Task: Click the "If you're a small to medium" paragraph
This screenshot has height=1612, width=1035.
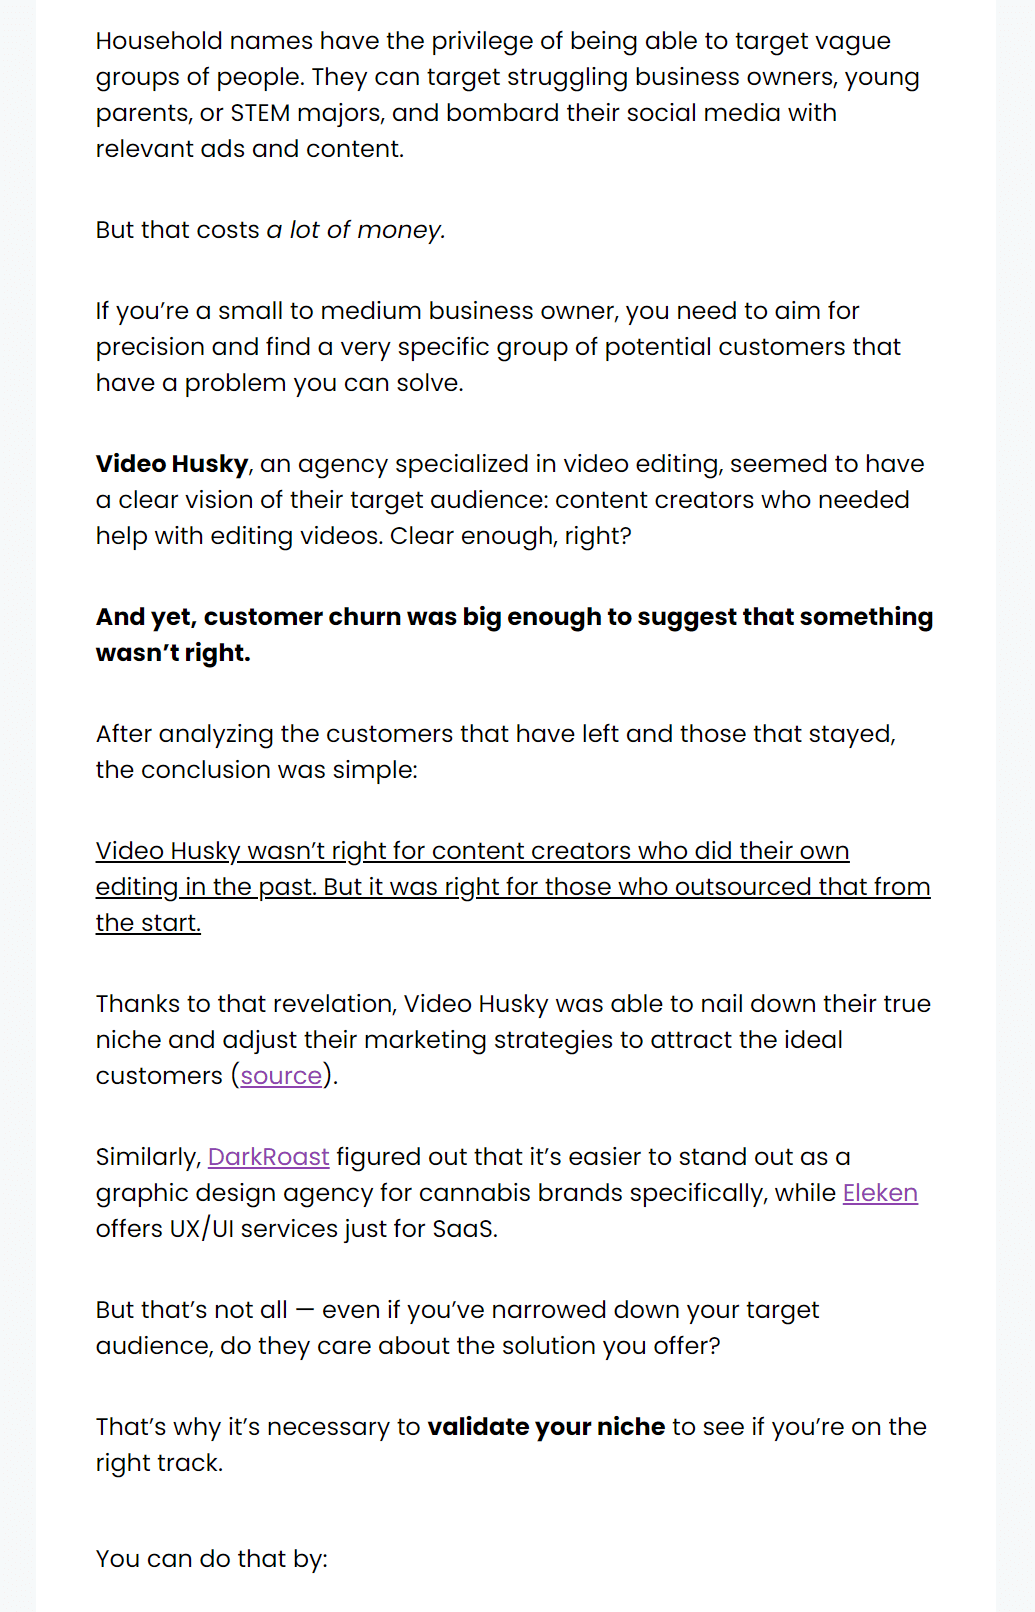Action: (478, 311)
